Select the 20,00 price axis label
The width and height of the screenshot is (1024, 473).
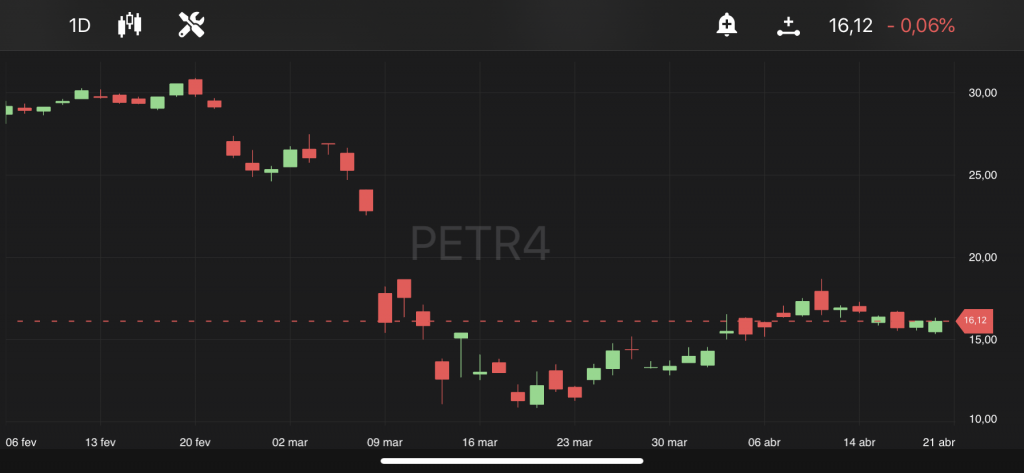(982, 257)
